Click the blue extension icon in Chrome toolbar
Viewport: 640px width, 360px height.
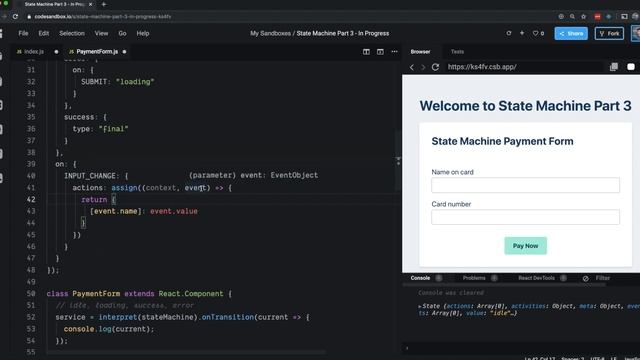[x=609, y=16]
